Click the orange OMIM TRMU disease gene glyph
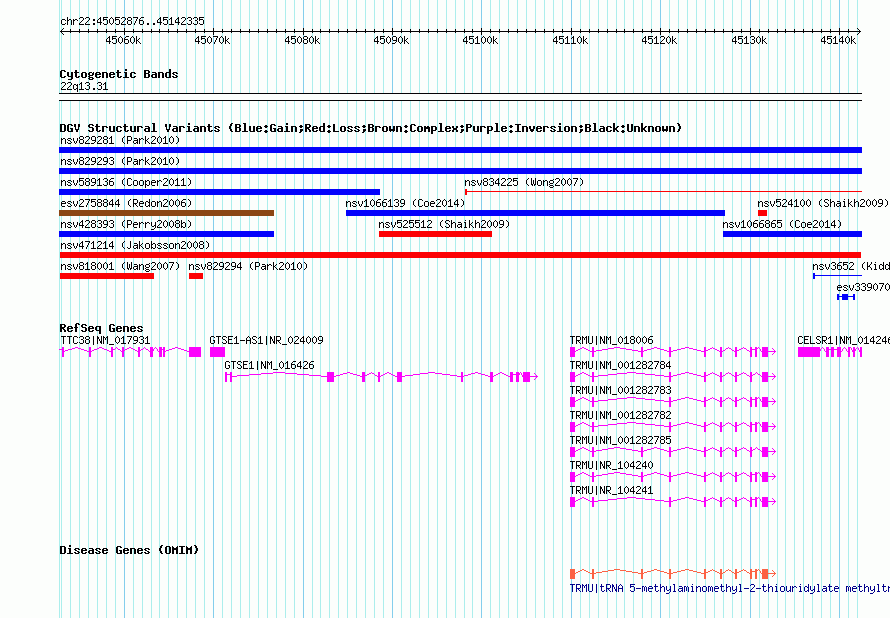This screenshot has height=618, width=890. [x=673, y=574]
